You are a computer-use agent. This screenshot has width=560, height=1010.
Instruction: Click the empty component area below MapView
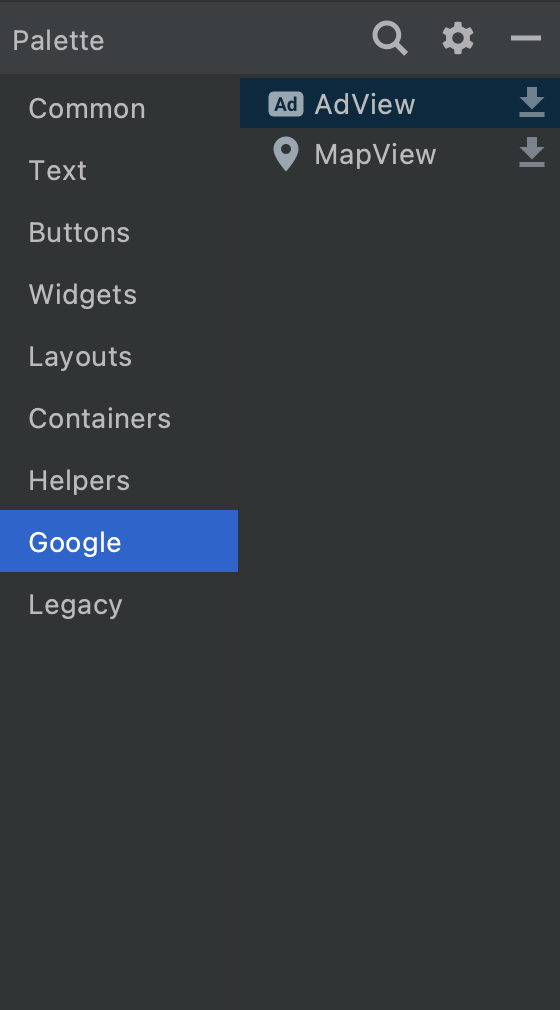coord(400,580)
